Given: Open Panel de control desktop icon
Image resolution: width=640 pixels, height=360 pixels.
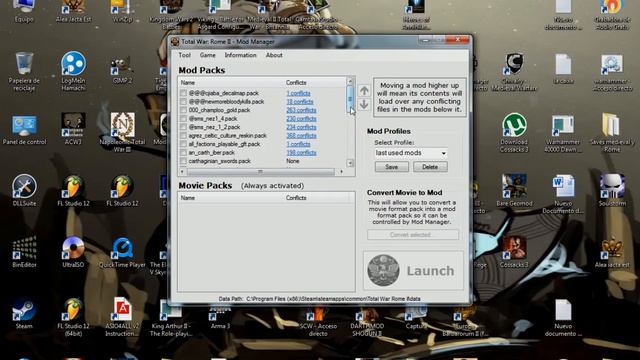Looking at the screenshot, I should point(24,130).
